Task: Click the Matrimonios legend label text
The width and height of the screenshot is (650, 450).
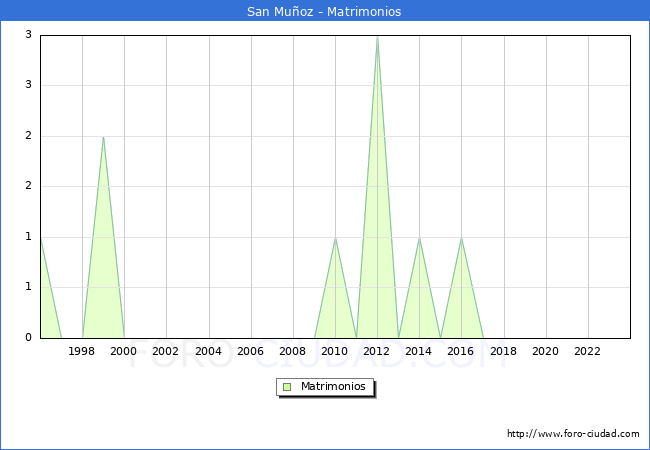Action: pos(334,386)
